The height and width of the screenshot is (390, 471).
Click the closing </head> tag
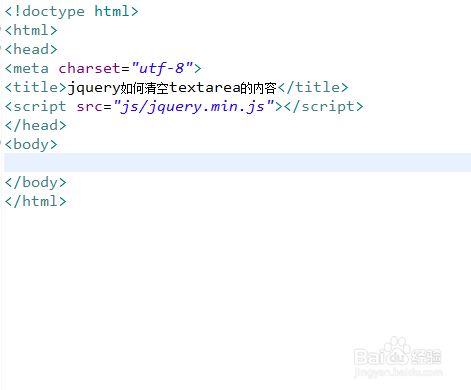tap(36, 126)
